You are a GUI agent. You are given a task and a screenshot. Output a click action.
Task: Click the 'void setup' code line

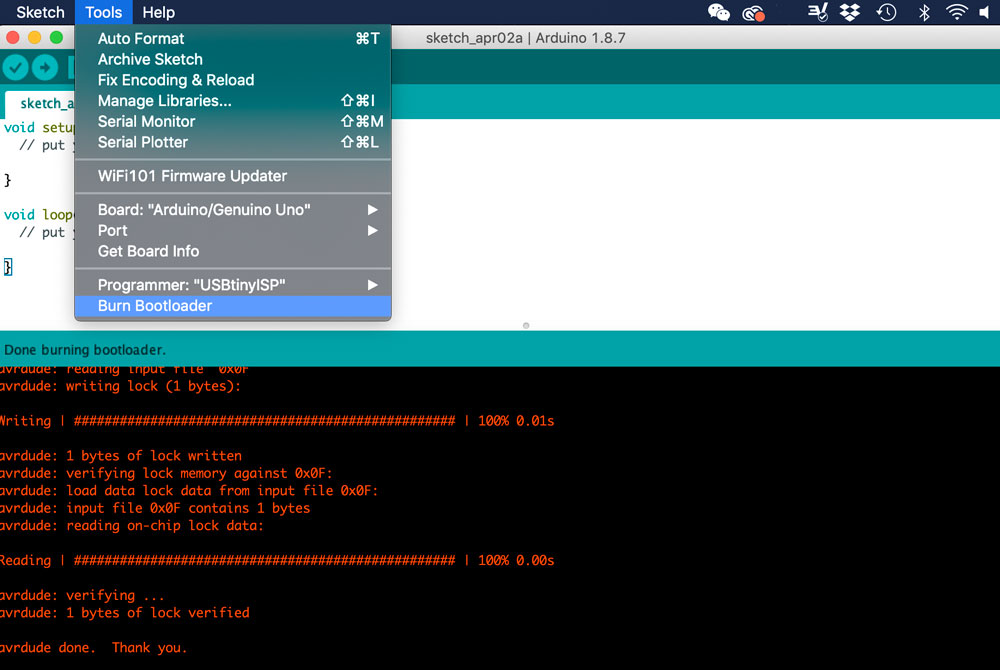tap(39, 127)
